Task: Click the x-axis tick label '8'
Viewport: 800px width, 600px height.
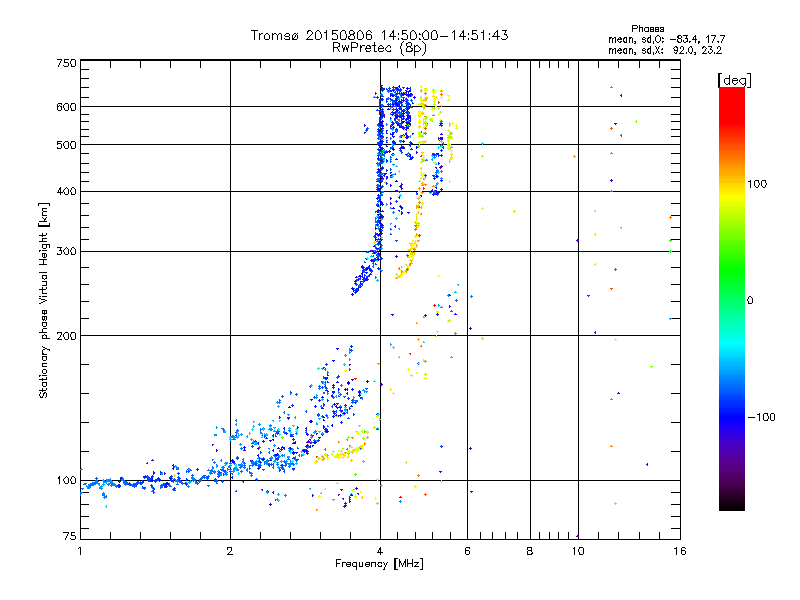Action: [530, 551]
